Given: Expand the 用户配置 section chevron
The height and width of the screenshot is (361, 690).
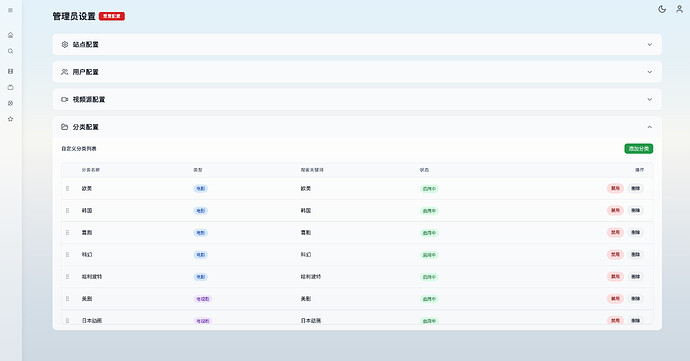Looking at the screenshot, I should click(650, 72).
